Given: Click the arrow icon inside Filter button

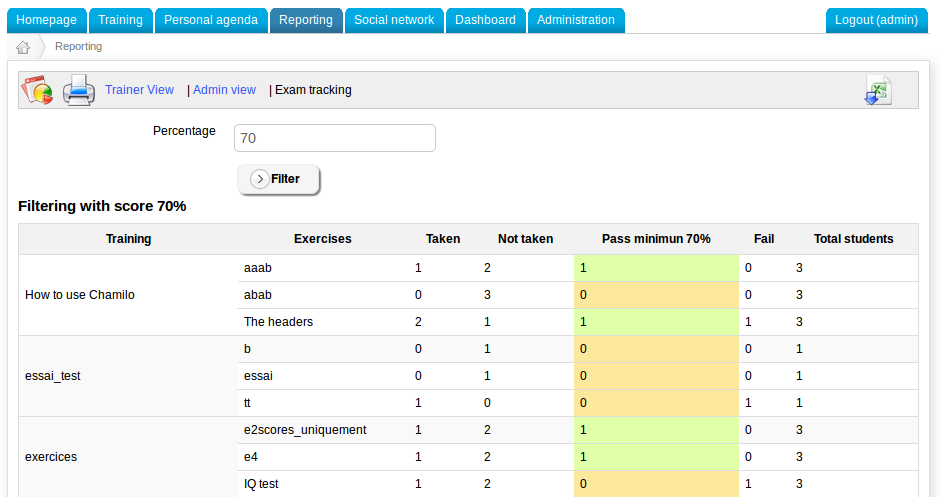Looking at the screenshot, I should 259,179.
